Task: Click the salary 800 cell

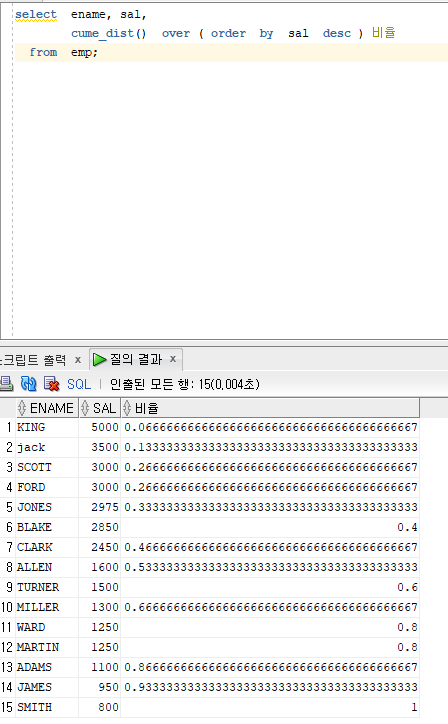Action: (x=100, y=707)
